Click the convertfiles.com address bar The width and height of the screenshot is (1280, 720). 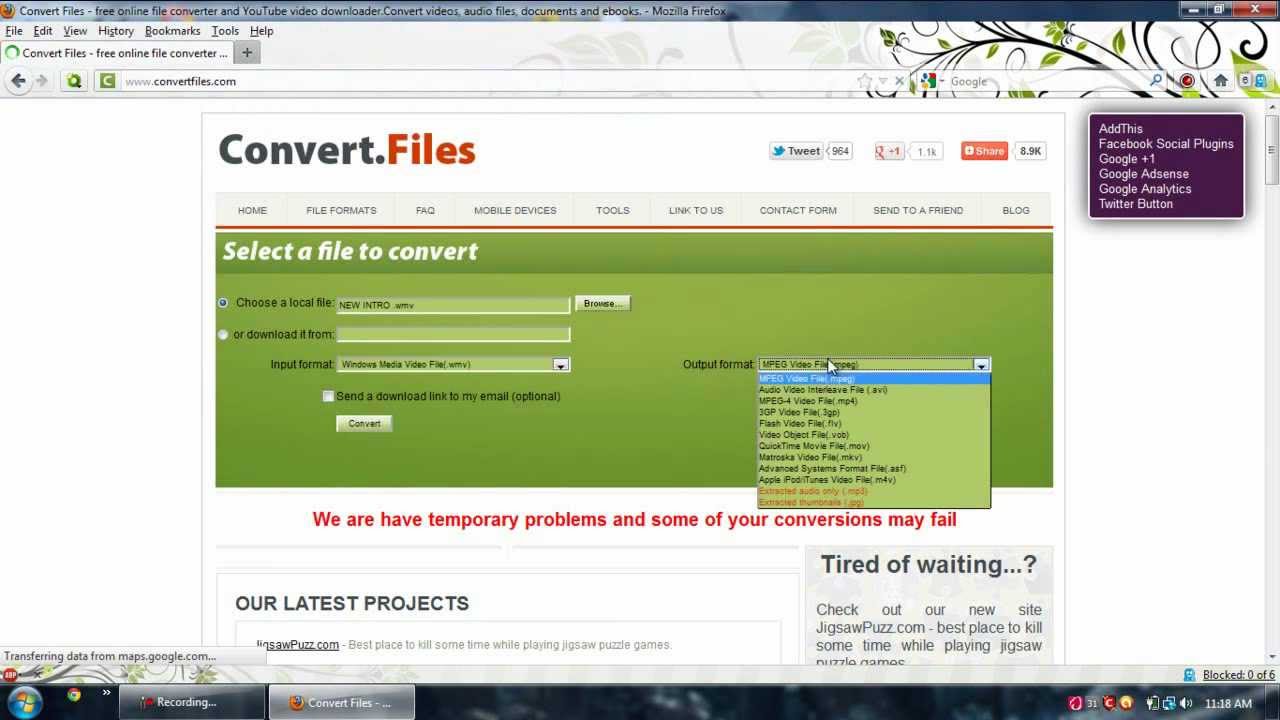487,81
